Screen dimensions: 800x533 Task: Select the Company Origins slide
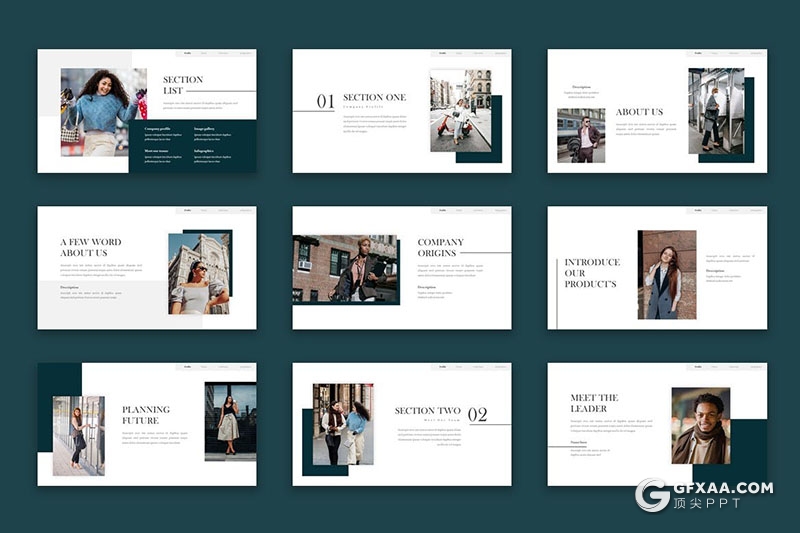[401, 268]
